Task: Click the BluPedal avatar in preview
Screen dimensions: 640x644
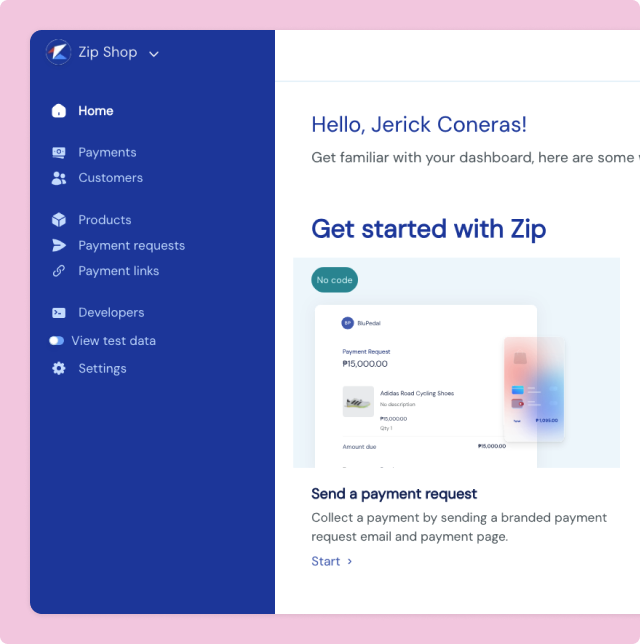Action: point(348,323)
